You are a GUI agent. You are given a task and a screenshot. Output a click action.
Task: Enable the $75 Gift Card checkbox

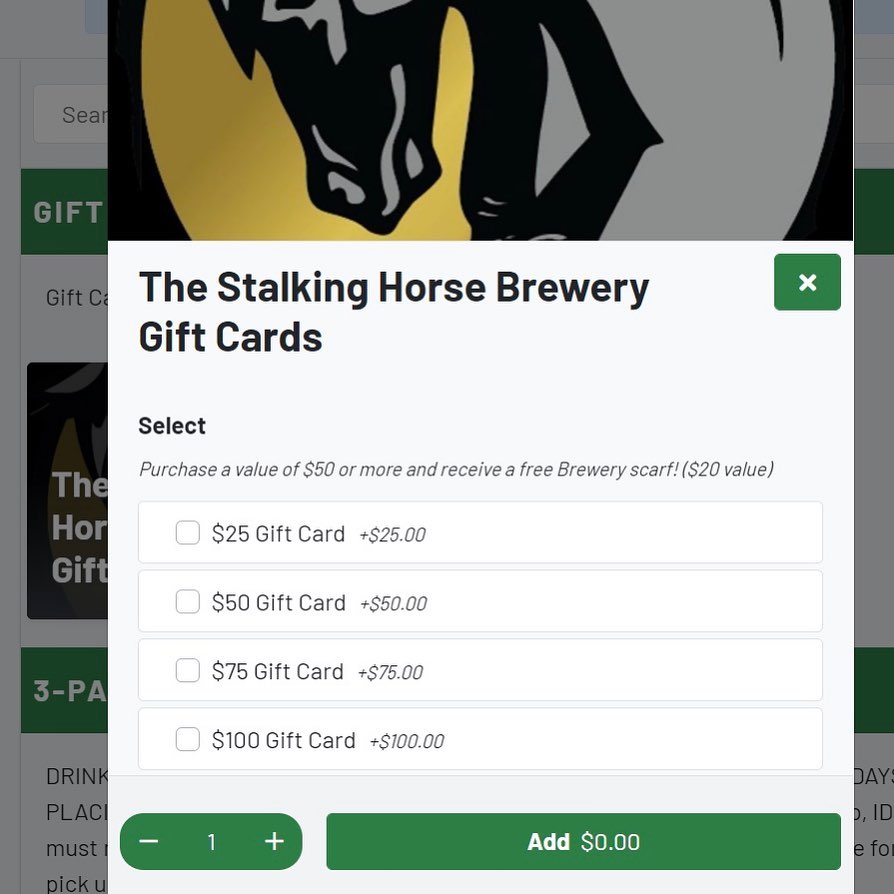[188, 671]
